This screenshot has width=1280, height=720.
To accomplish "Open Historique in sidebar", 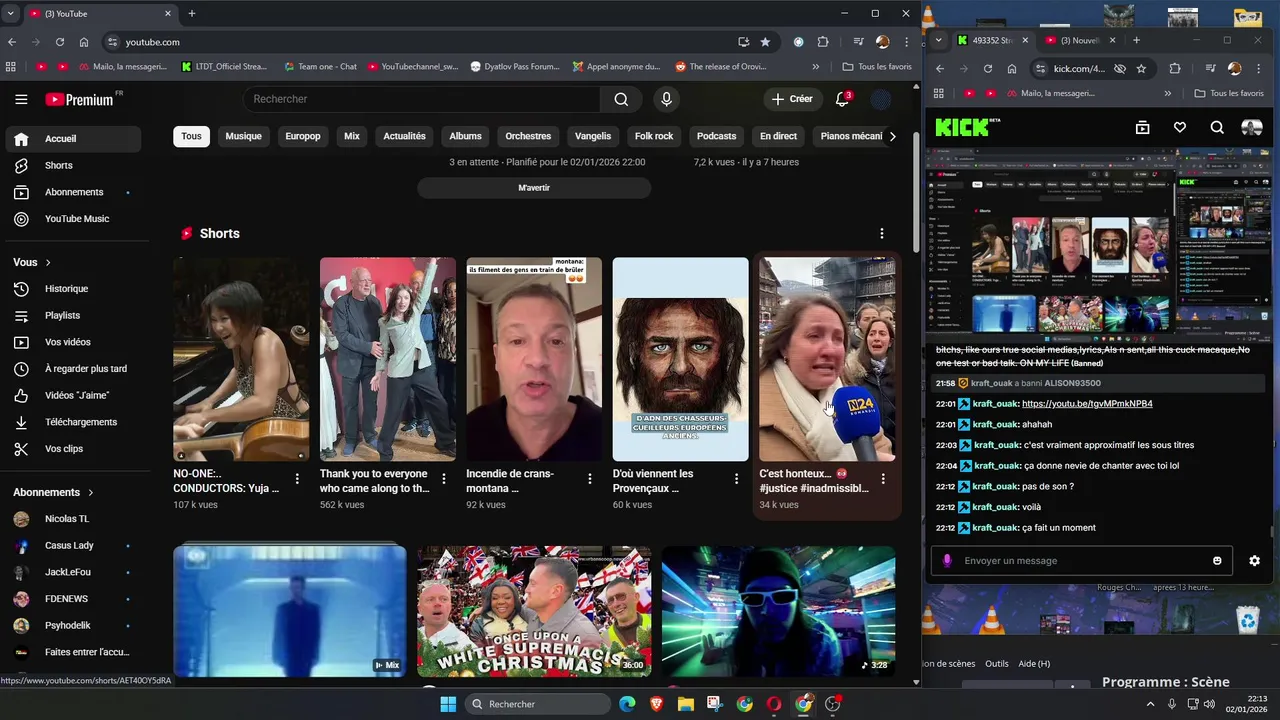I will [72, 289].
